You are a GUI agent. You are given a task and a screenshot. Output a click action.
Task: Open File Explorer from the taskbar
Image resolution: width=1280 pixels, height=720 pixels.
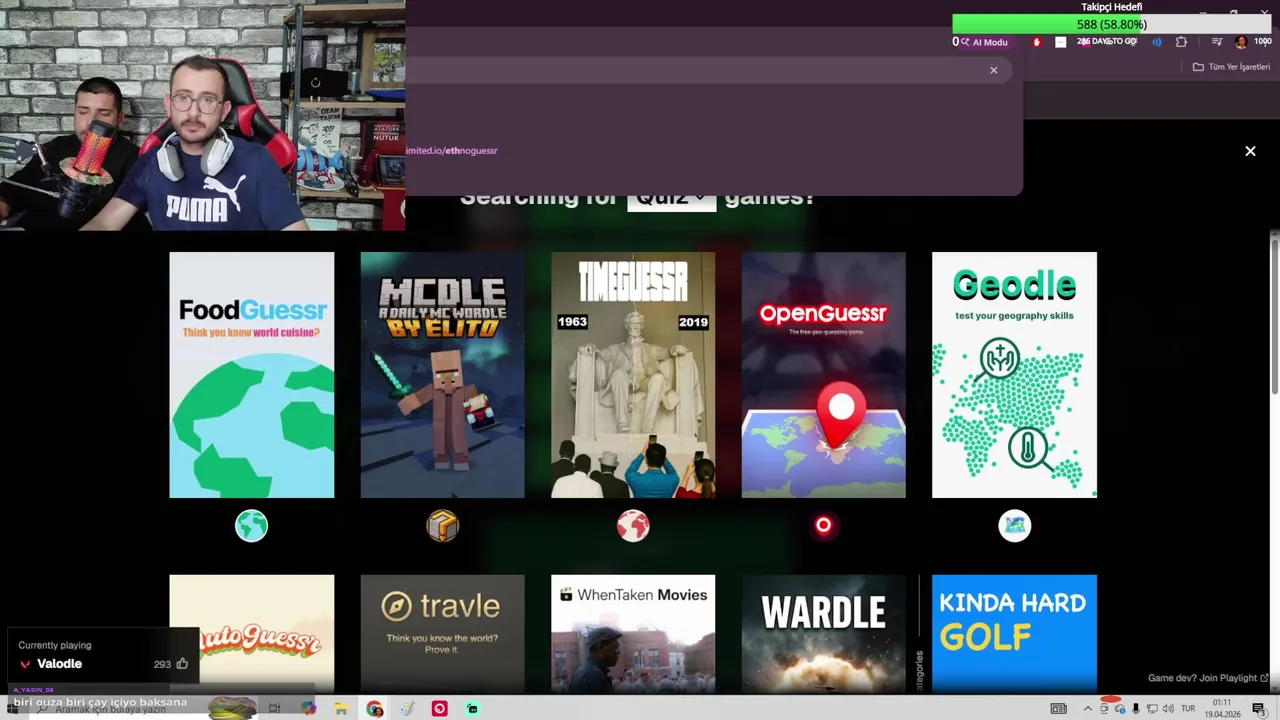coord(341,709)
